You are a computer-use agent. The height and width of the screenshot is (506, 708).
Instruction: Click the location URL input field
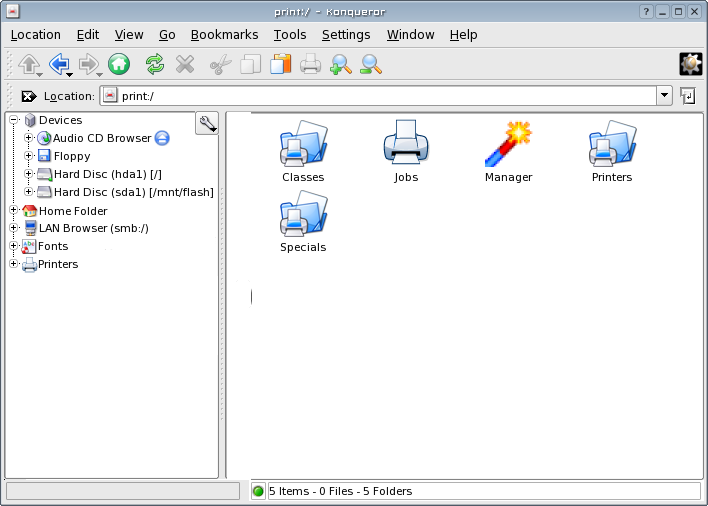pyautogui.click(x=386, y=96)
